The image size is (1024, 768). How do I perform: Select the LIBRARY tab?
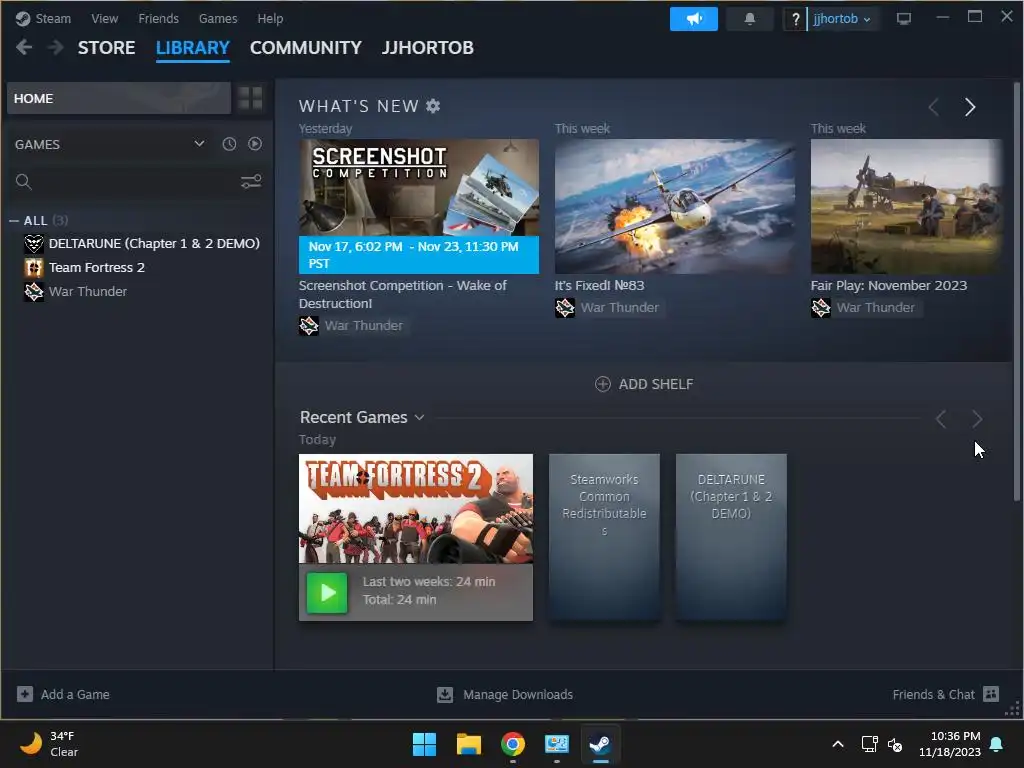coord(193,48)
